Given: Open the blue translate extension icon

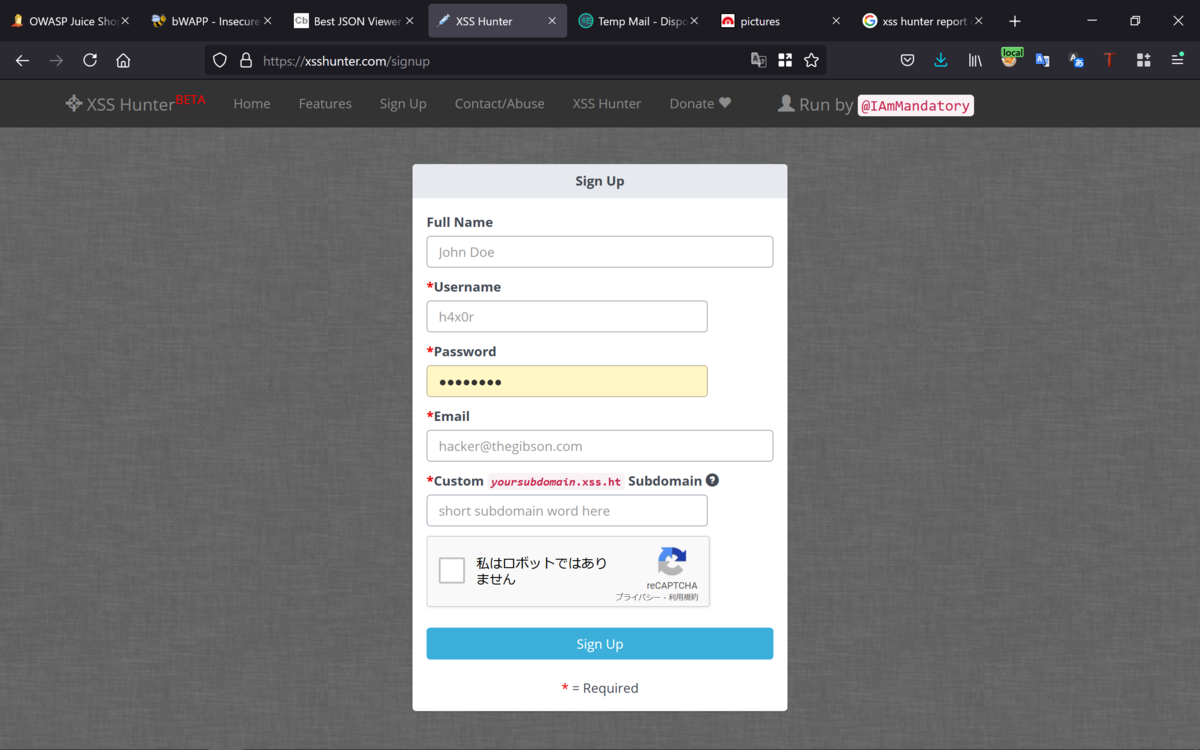Looking at the screenshot, I should coord(1042,60).
